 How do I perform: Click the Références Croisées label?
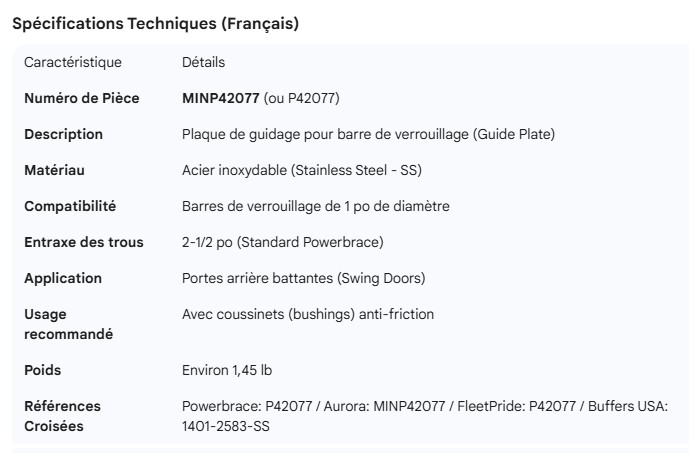coord(63,416)
